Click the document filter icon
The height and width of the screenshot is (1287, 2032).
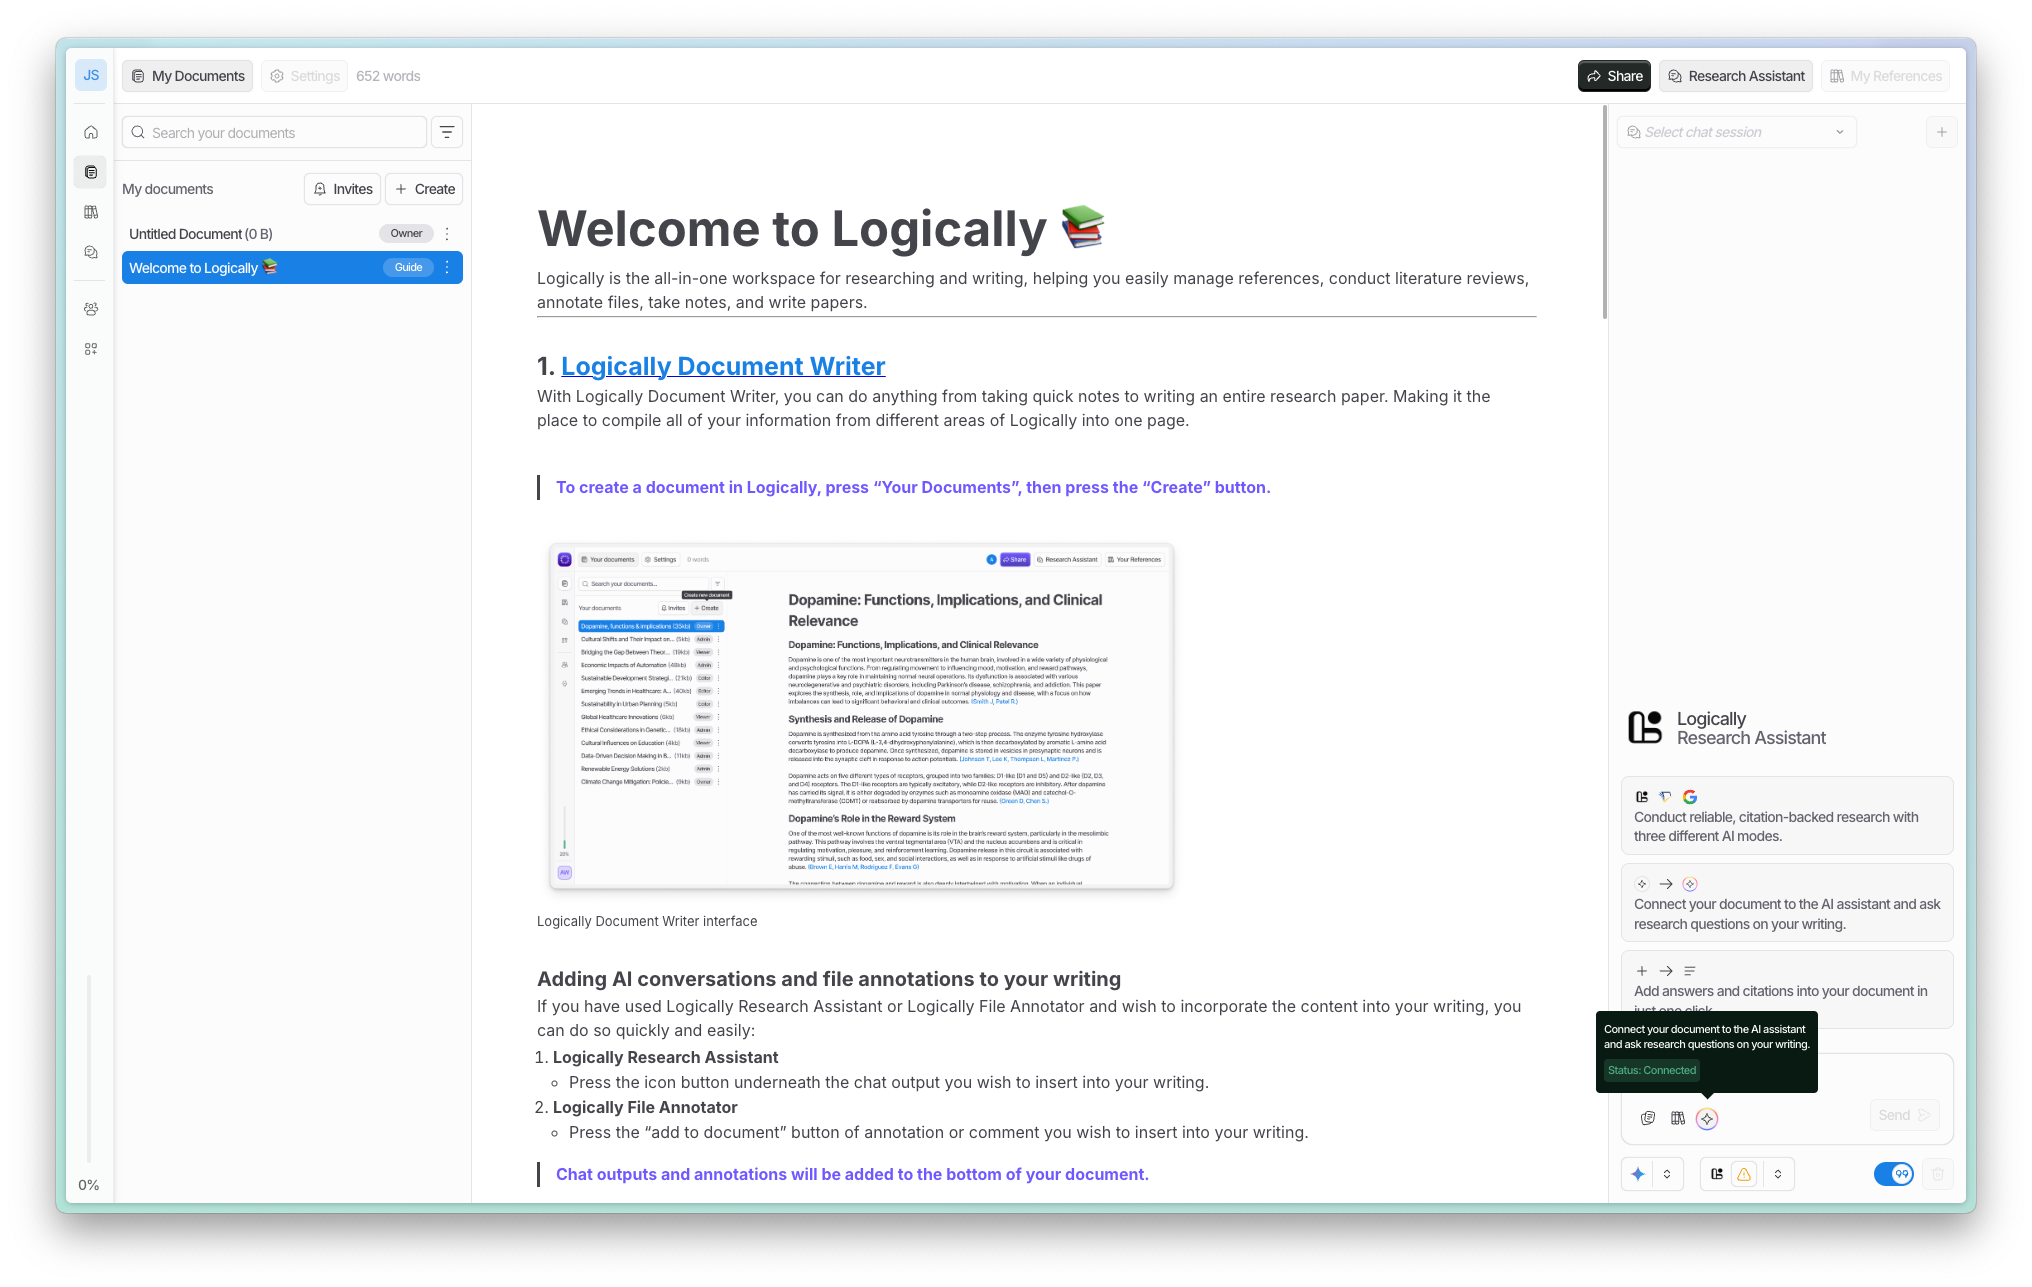click(x=447, y=132)
